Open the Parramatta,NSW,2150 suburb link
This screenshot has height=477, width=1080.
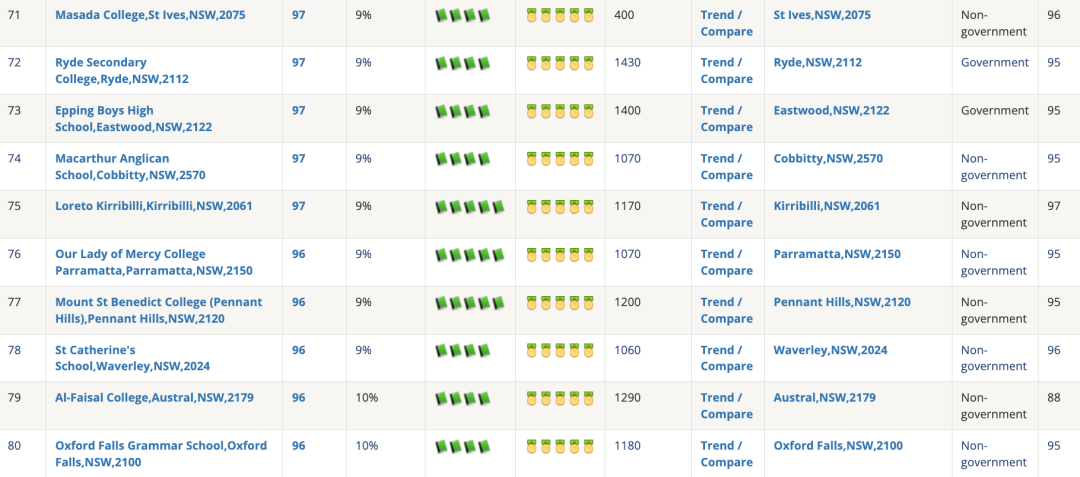837,254
